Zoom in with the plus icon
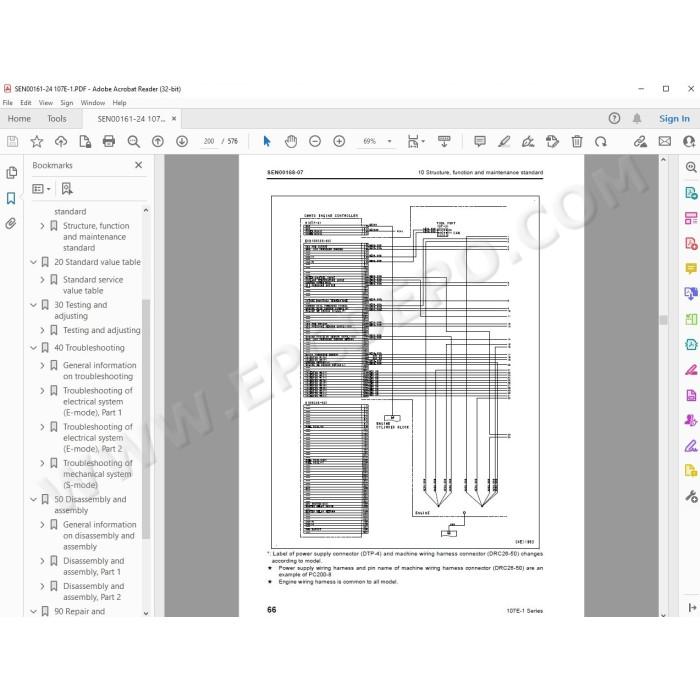700x700 pixels. [x=339, y=142]
